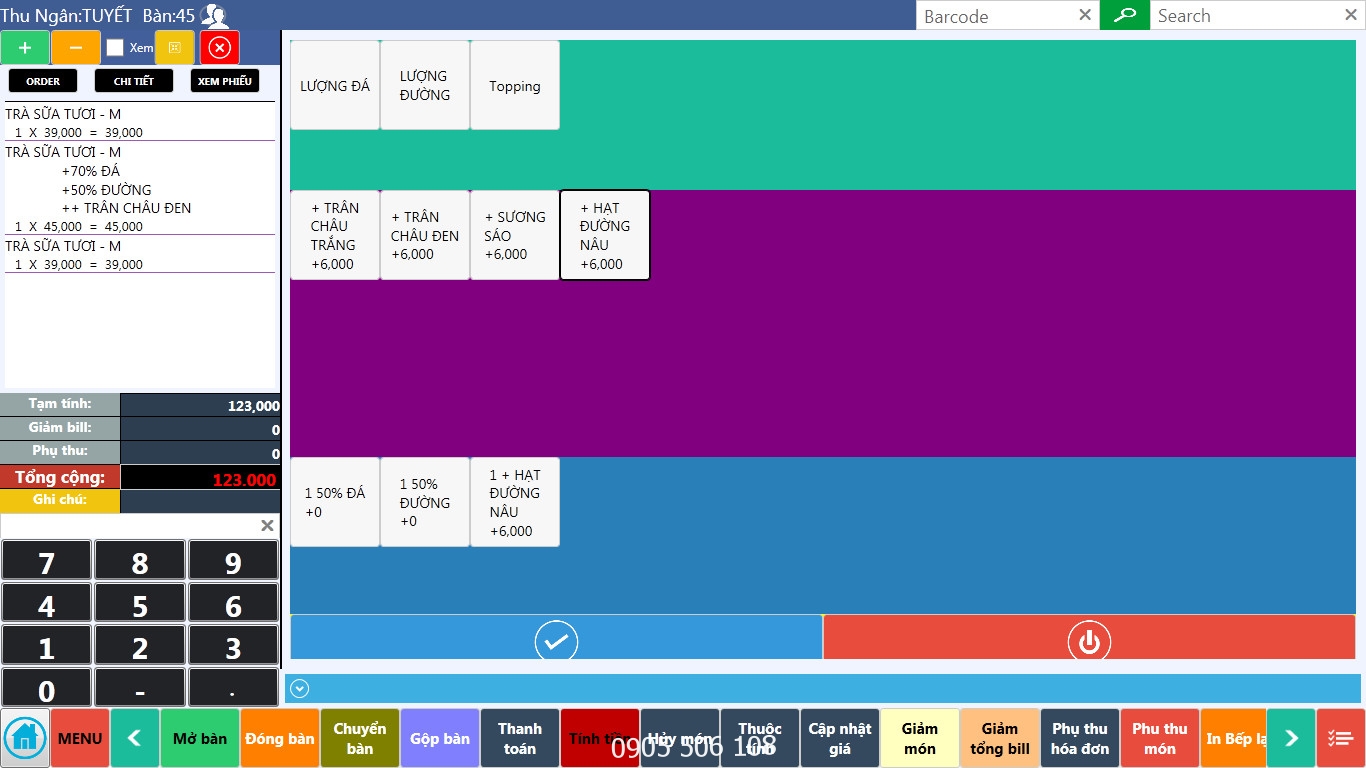The width and height of the screenshot is (1366, 768).
Task: Clear the Search field with its X
Action: point(1351,15)
